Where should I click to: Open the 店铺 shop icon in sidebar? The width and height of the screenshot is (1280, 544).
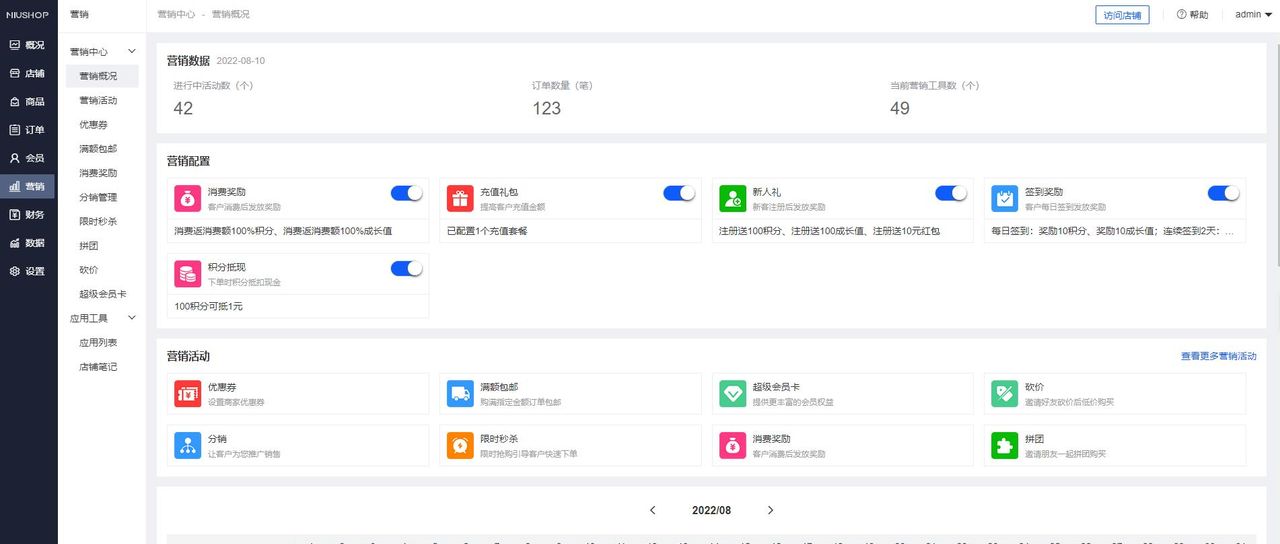coord(14,73)
